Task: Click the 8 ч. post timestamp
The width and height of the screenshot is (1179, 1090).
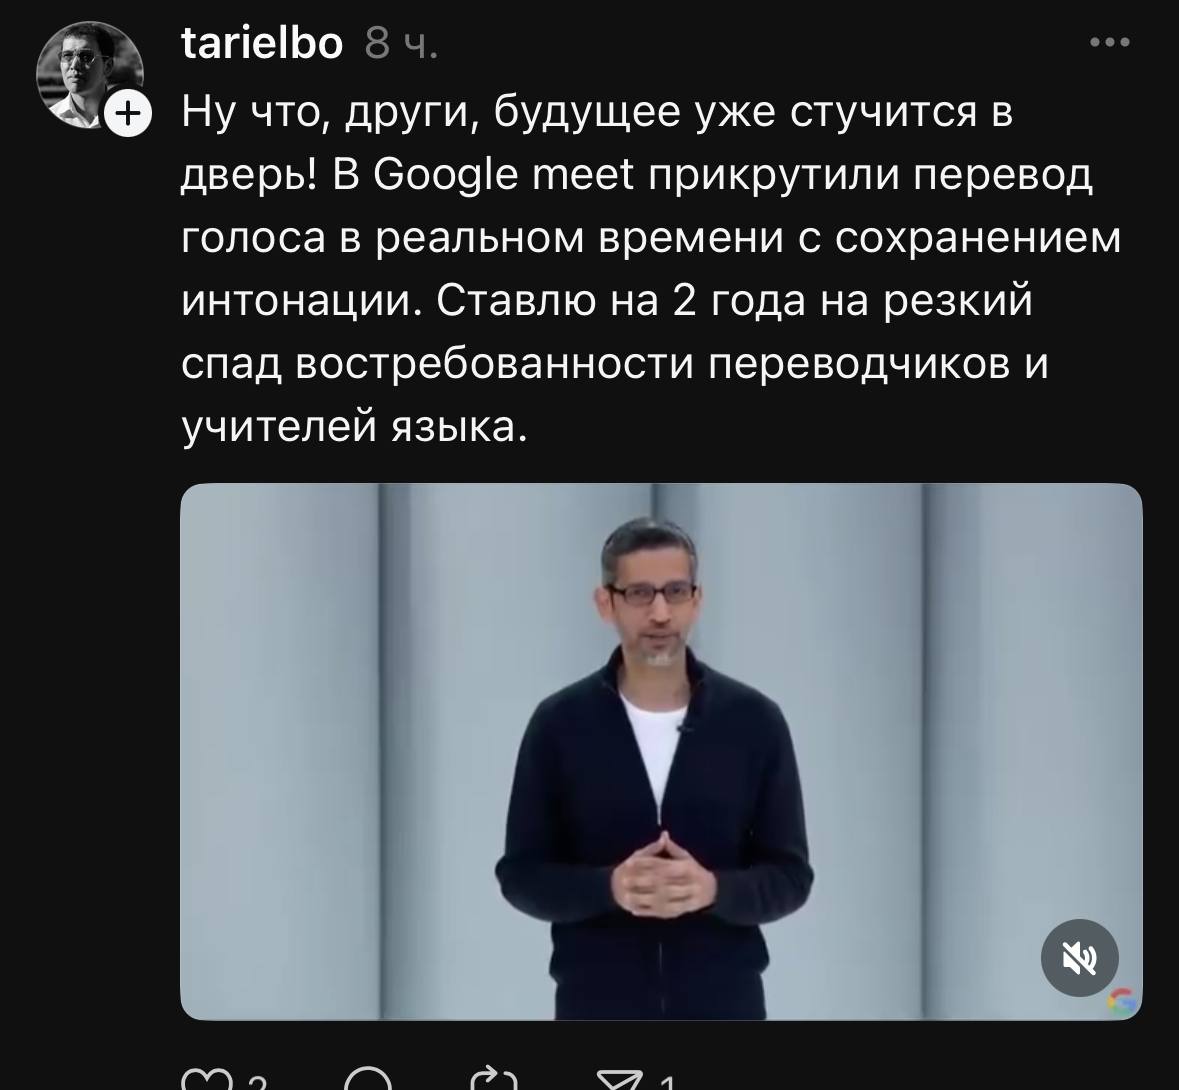Action: point(401,44)
